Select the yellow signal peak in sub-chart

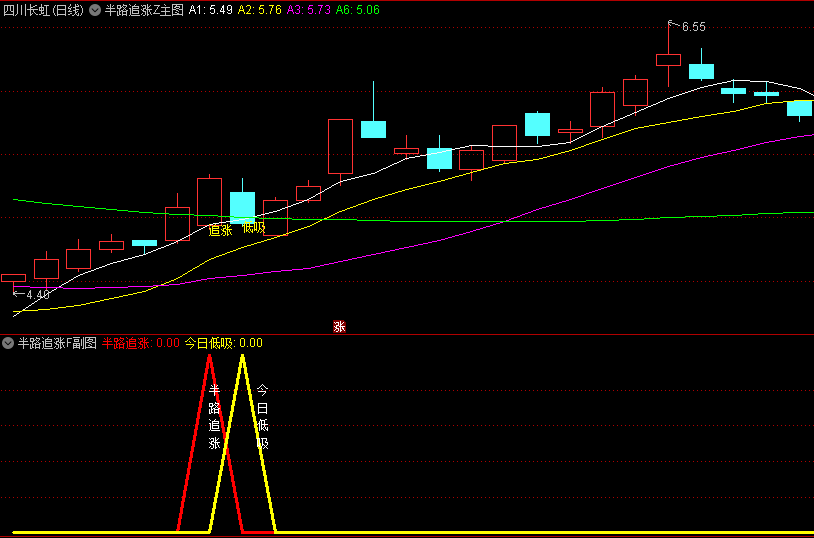[242, 358]
